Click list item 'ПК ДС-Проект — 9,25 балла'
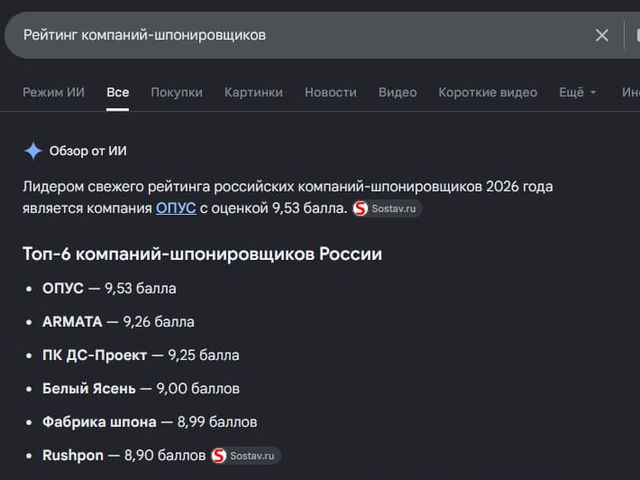This screenshot has height=480, width=640. [x=141, y=355]
